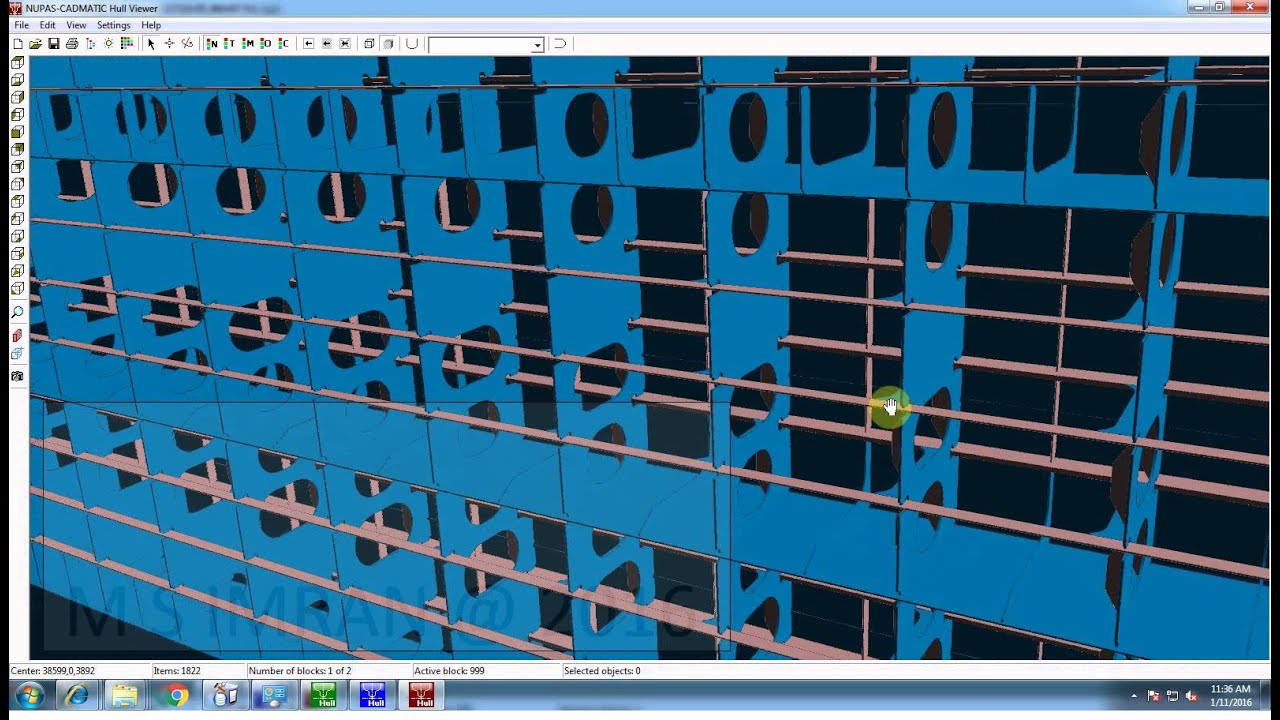
Task: Create a new file via toolbar icon
Action: (17, 44)
